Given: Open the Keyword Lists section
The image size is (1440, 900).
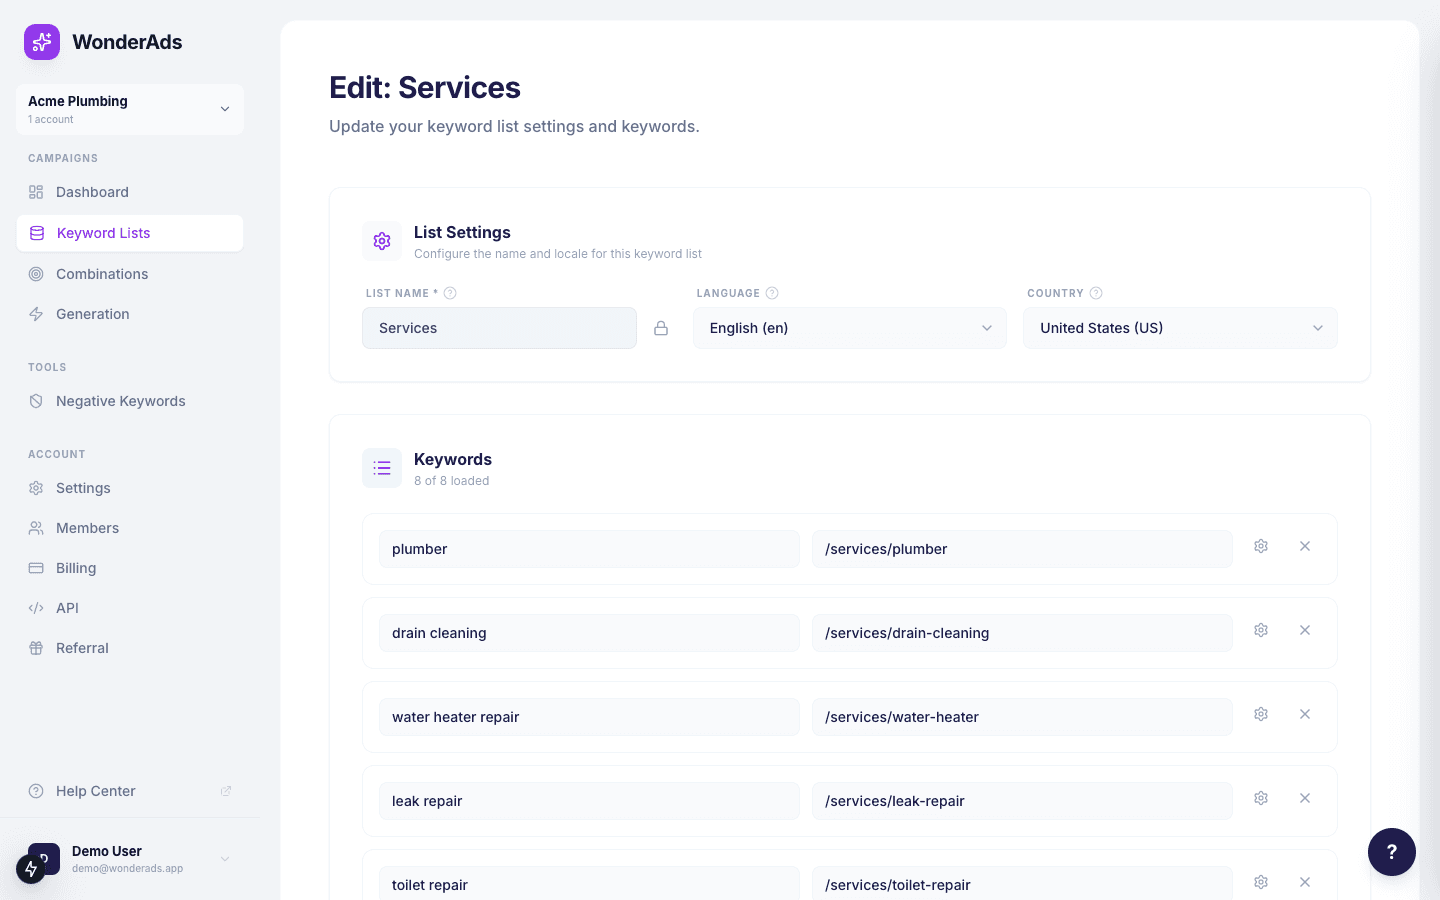Looking at the screenshot, I should [x=103, y=233].
